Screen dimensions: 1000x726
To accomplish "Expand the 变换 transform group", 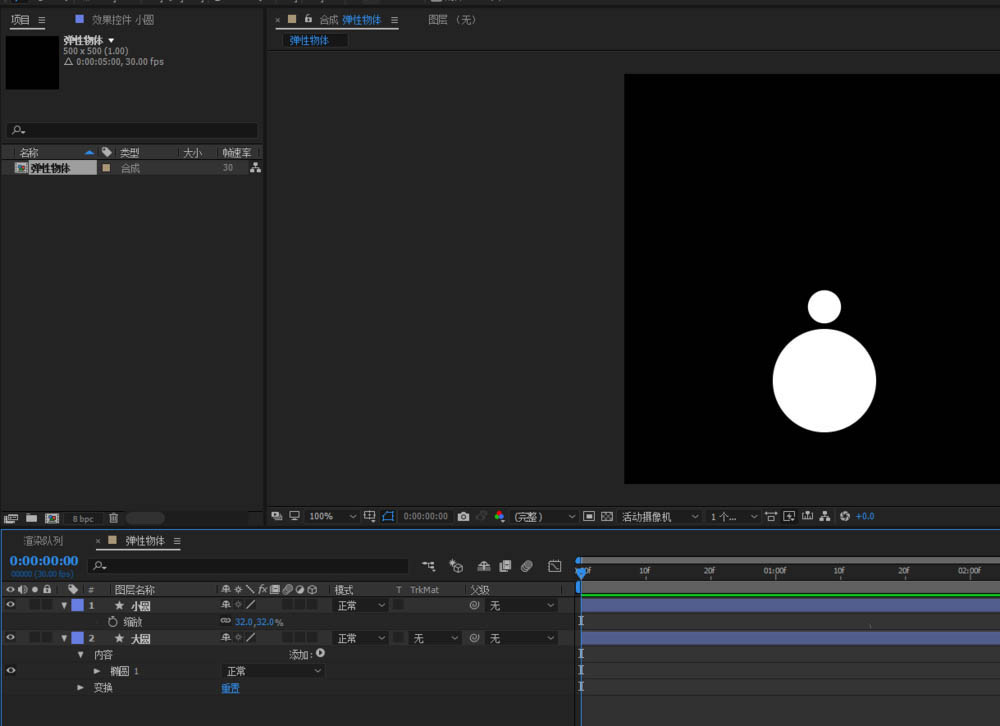I will coord(82,688).
